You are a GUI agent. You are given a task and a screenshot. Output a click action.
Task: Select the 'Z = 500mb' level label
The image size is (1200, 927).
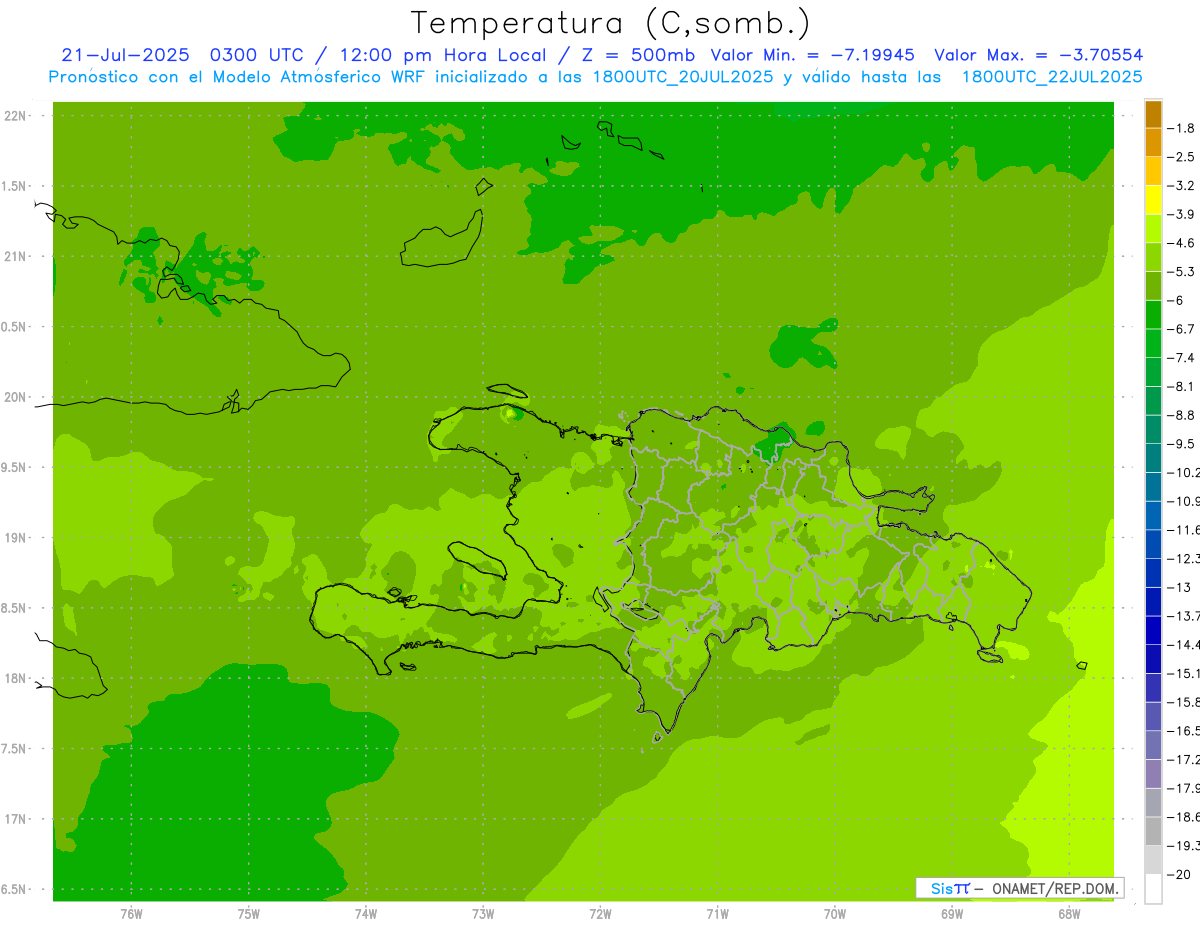point(636,55)
